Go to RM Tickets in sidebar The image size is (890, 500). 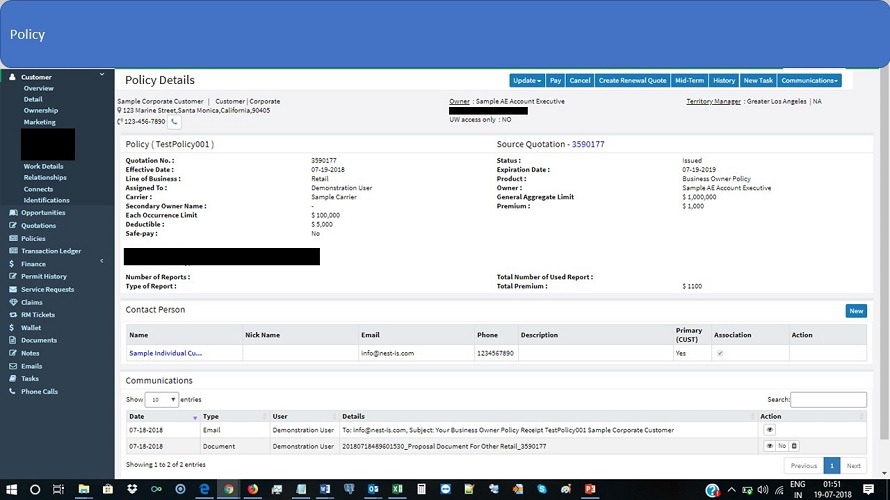point(38,315)
